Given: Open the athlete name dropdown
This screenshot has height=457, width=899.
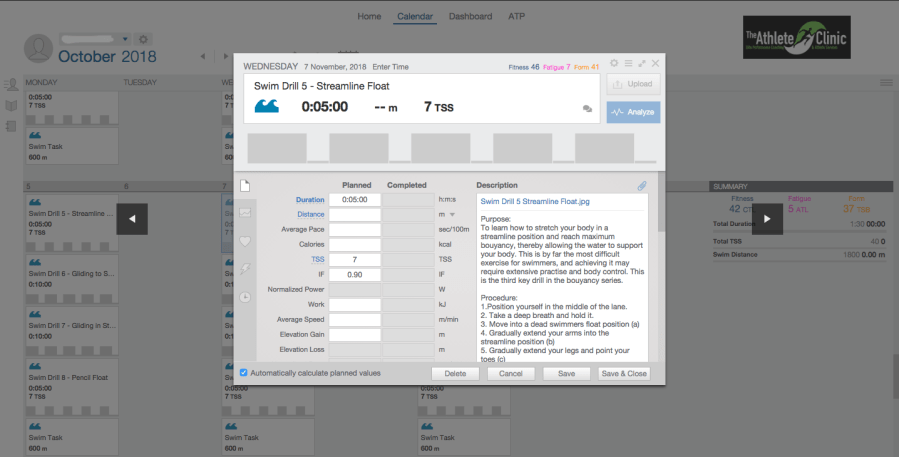Looking at the screenshot, I should pos(125,39).
